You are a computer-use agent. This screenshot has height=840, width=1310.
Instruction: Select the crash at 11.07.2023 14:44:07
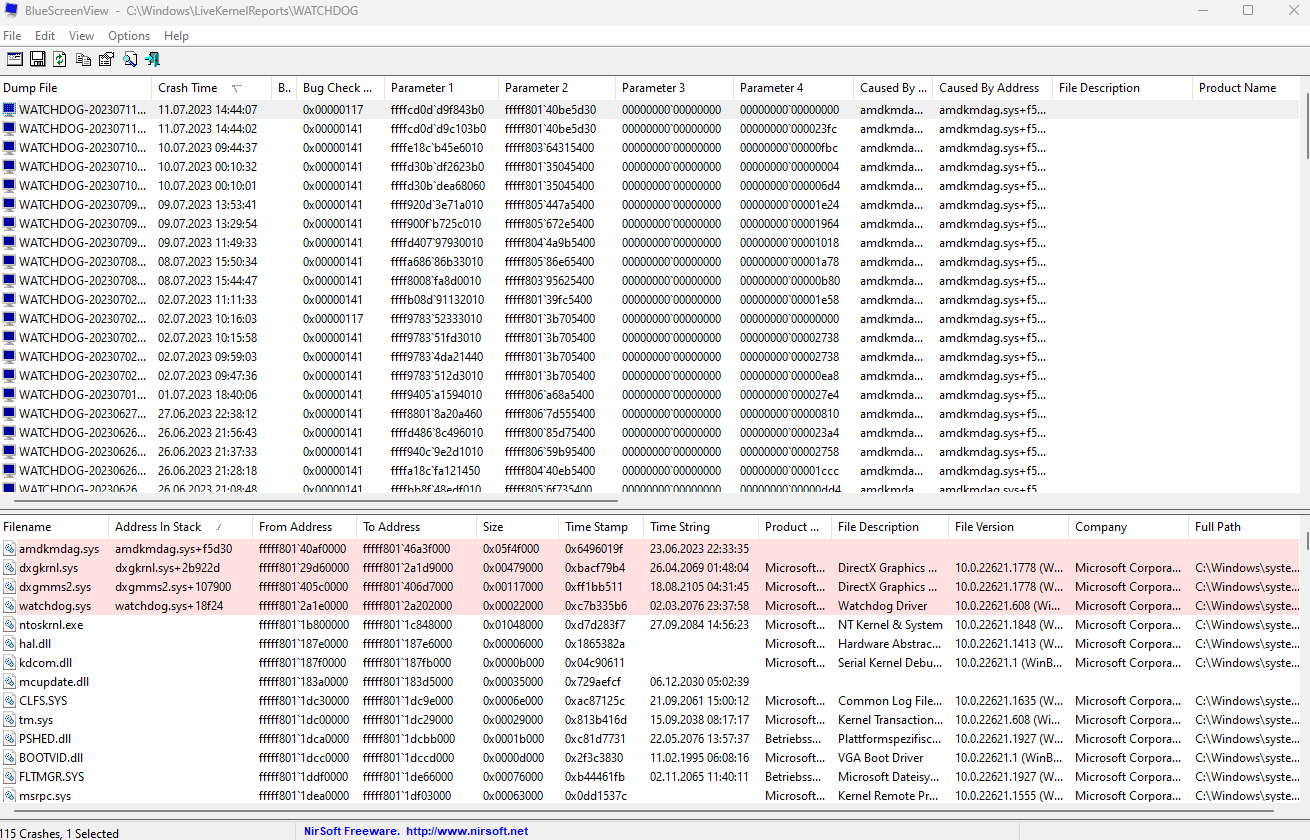point(649,110)
